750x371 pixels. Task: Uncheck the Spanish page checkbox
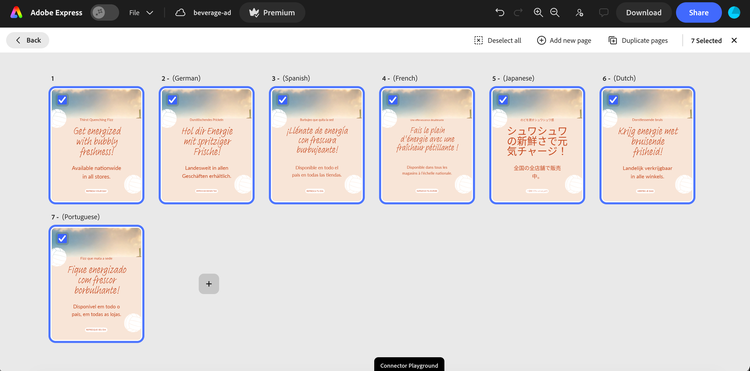pos(283,100)
